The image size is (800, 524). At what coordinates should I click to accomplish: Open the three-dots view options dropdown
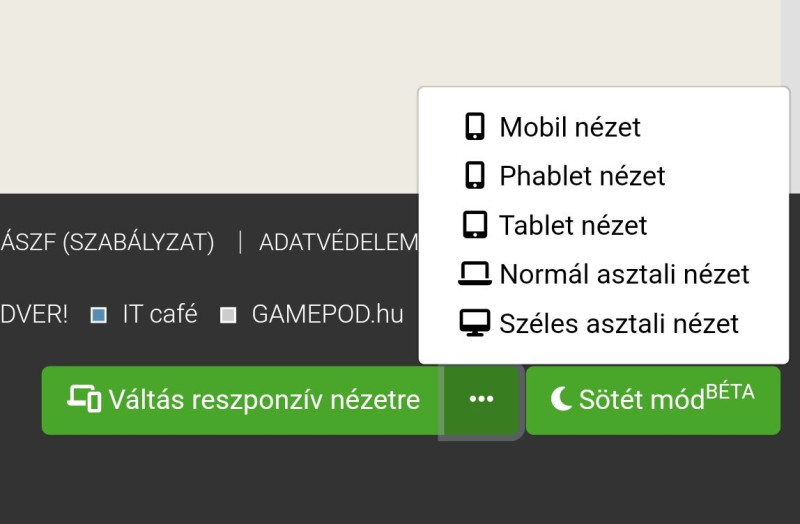coord(481,401)
